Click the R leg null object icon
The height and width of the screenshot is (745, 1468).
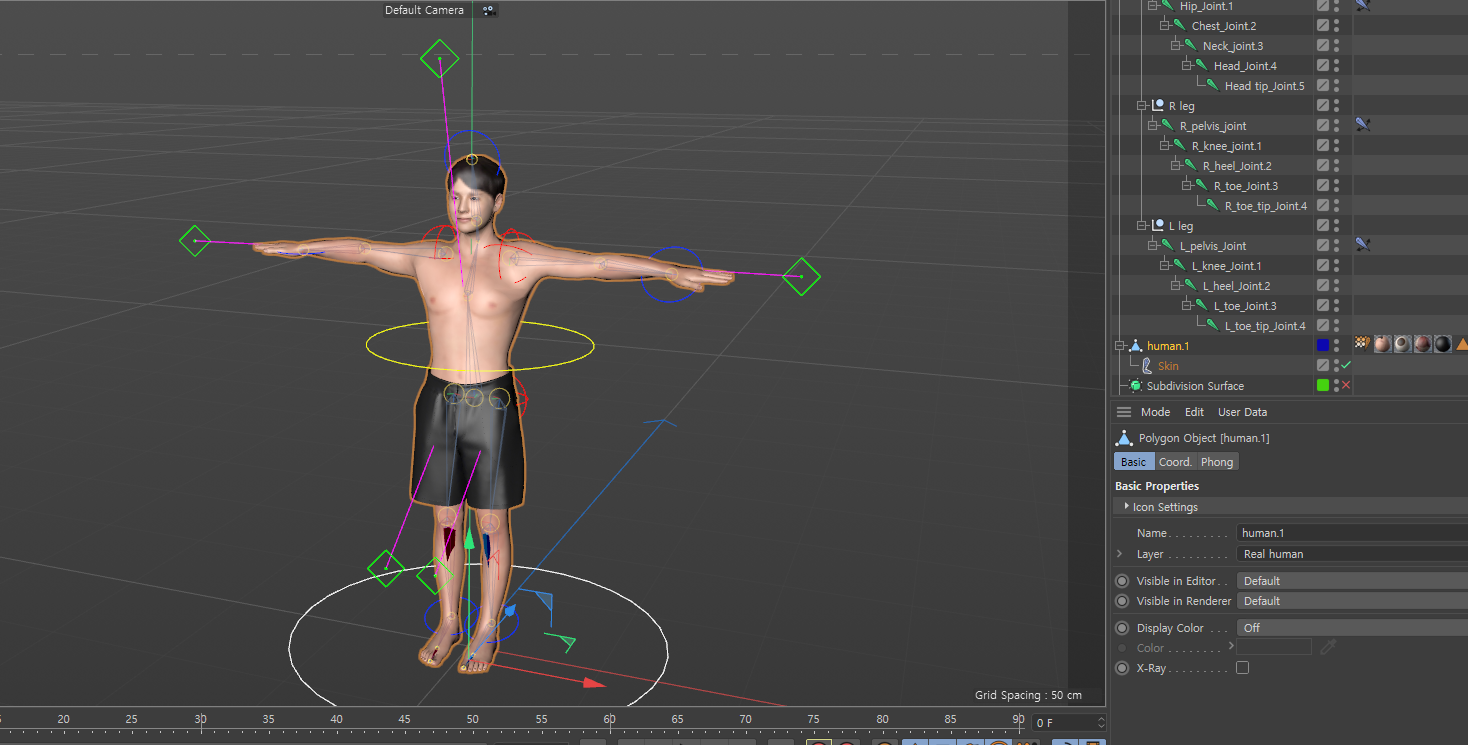(x=1158, y=106)
